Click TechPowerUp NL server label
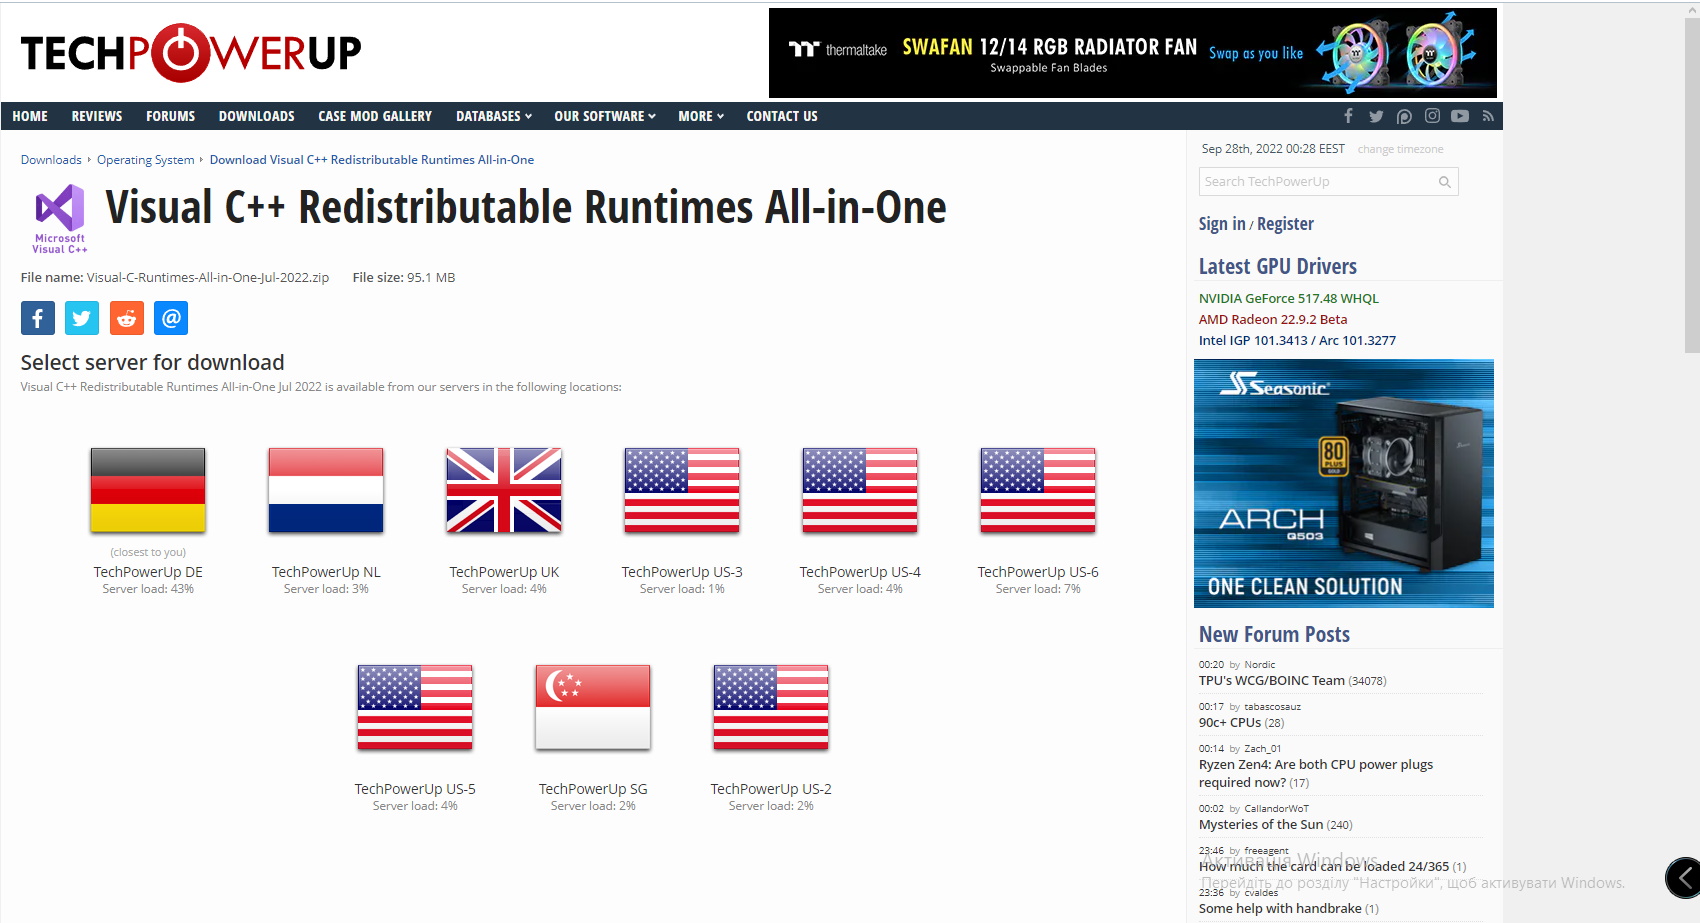The width and height of the screenshot is (1700, 923). point(326,572)
